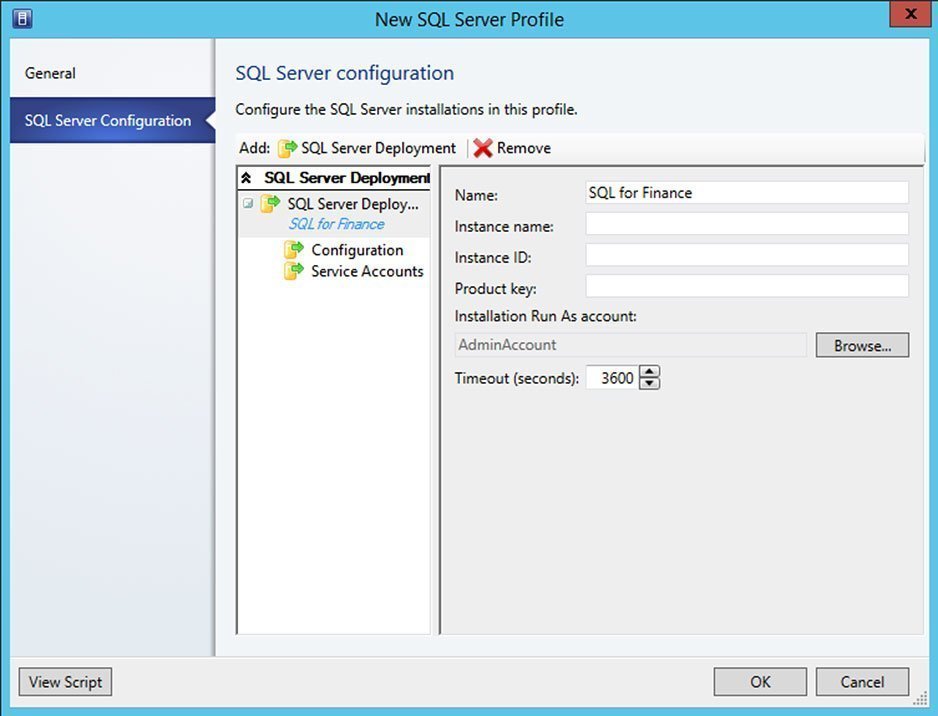Collapse the SQL Server Deployment tree node
The image size is (938, 716).
point(247,204)
